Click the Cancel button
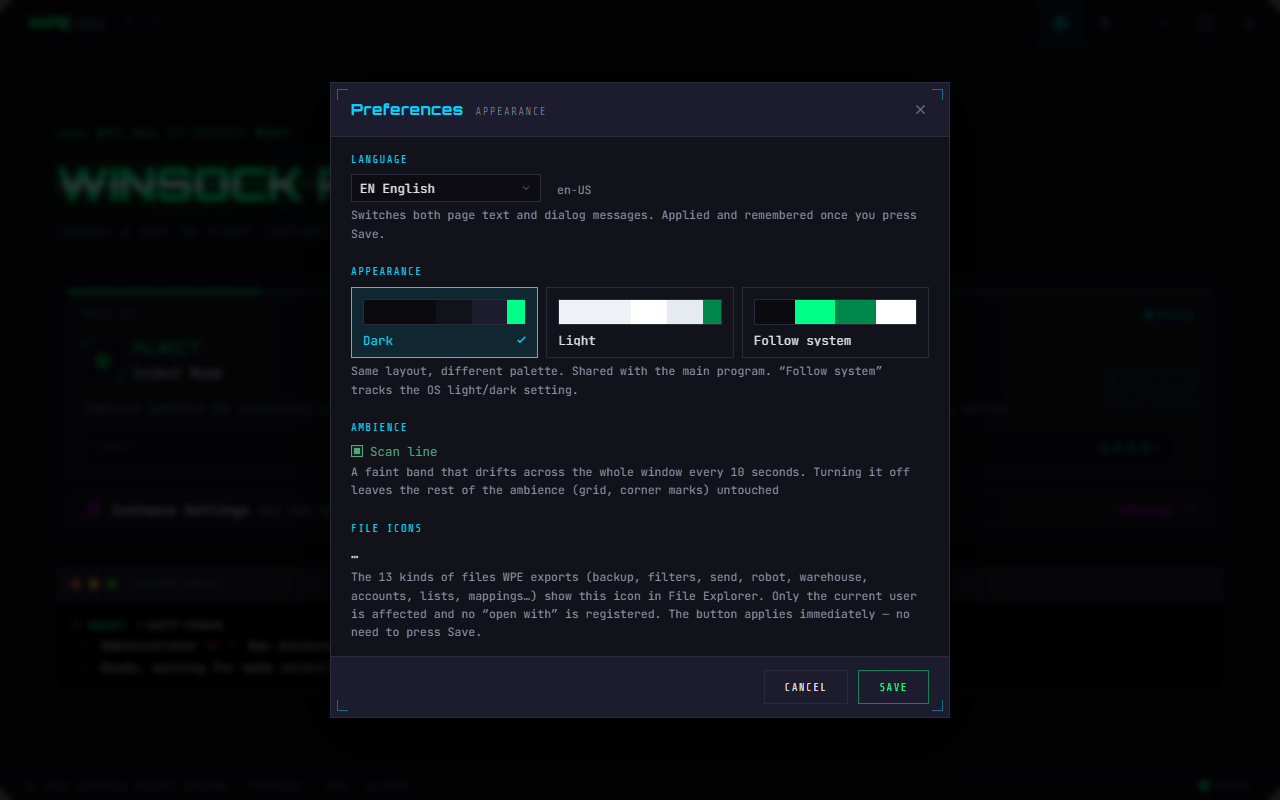The height and width of the screenshot is (800, 1280). [x=805, y=687]
